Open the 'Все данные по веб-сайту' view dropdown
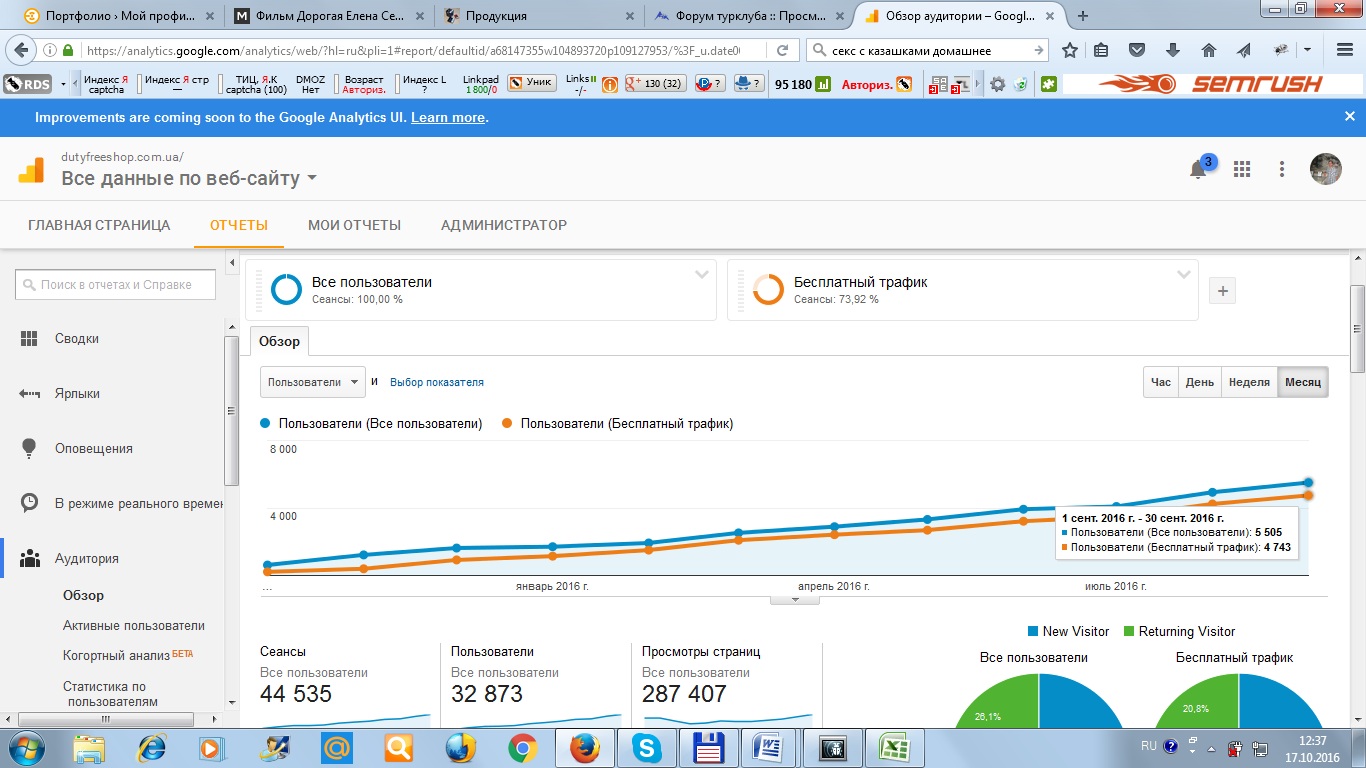Image resolution: width=1366 pixels, height=768 pixels. pyautogui.click(x=189, y=178)
